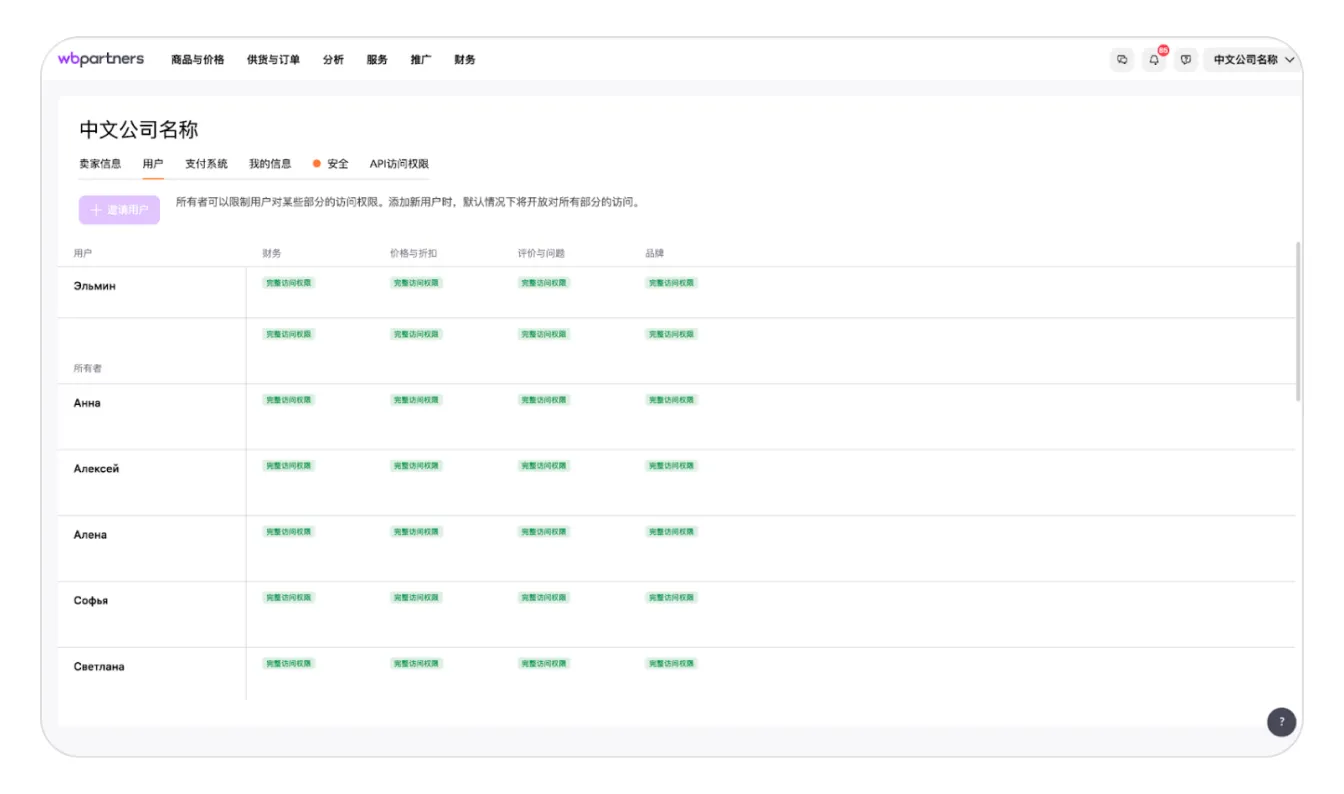The image size is (1344, 794).
Task: Open the round help button at bottom right
Action: coord(1281,722)
